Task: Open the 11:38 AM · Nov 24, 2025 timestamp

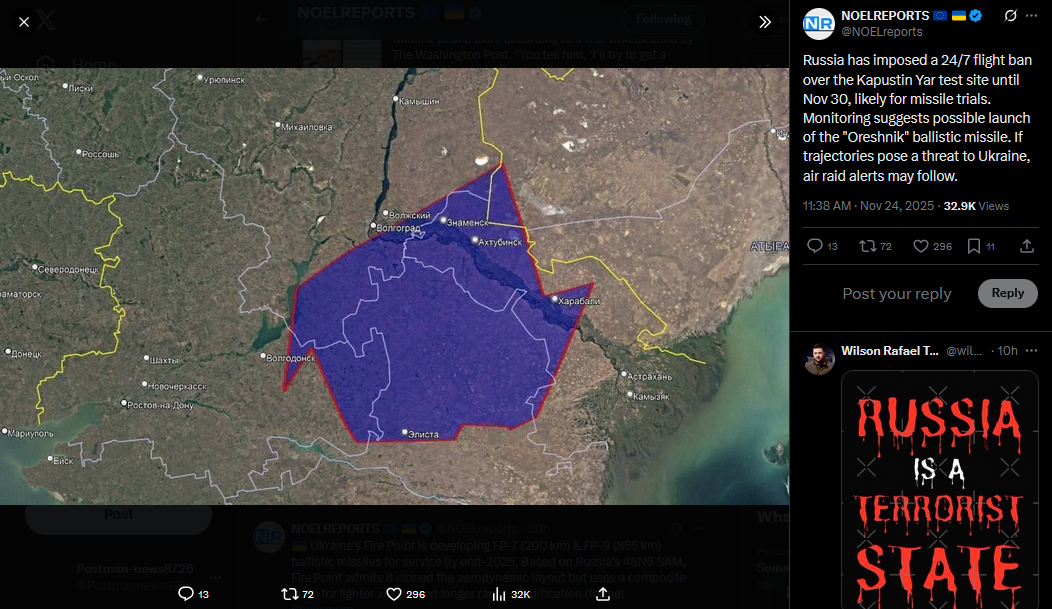Action: tap(868, 206)
